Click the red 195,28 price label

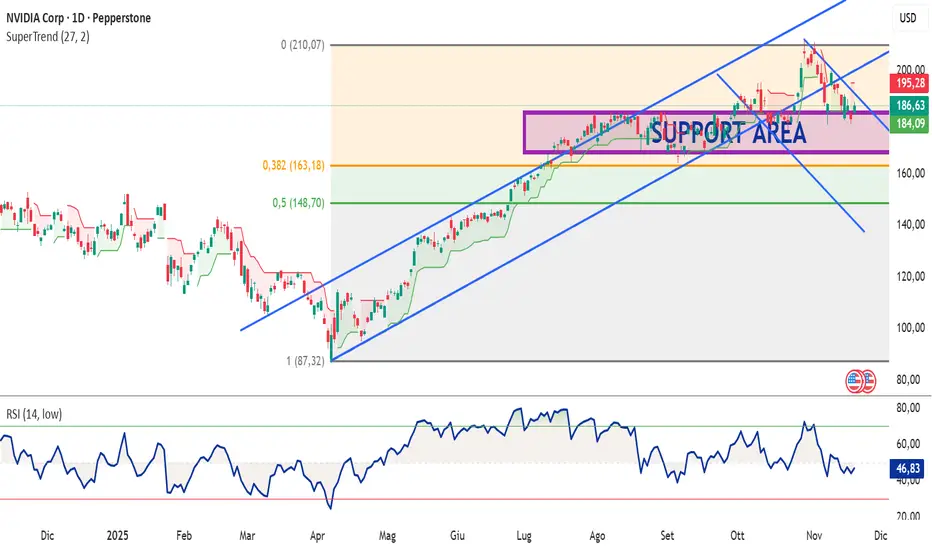909,83
